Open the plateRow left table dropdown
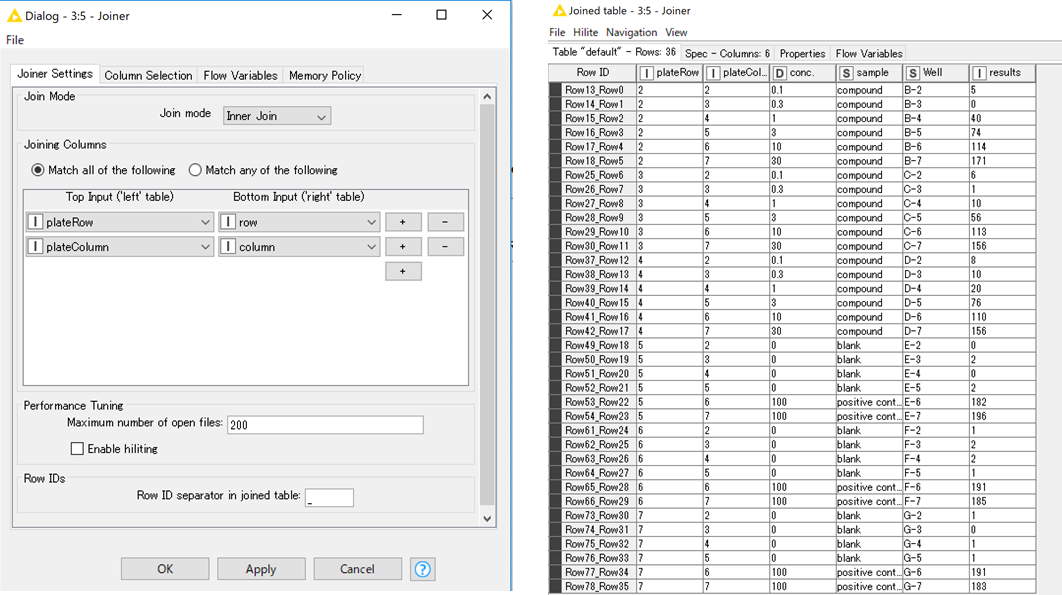 click(x=120, y=222)
